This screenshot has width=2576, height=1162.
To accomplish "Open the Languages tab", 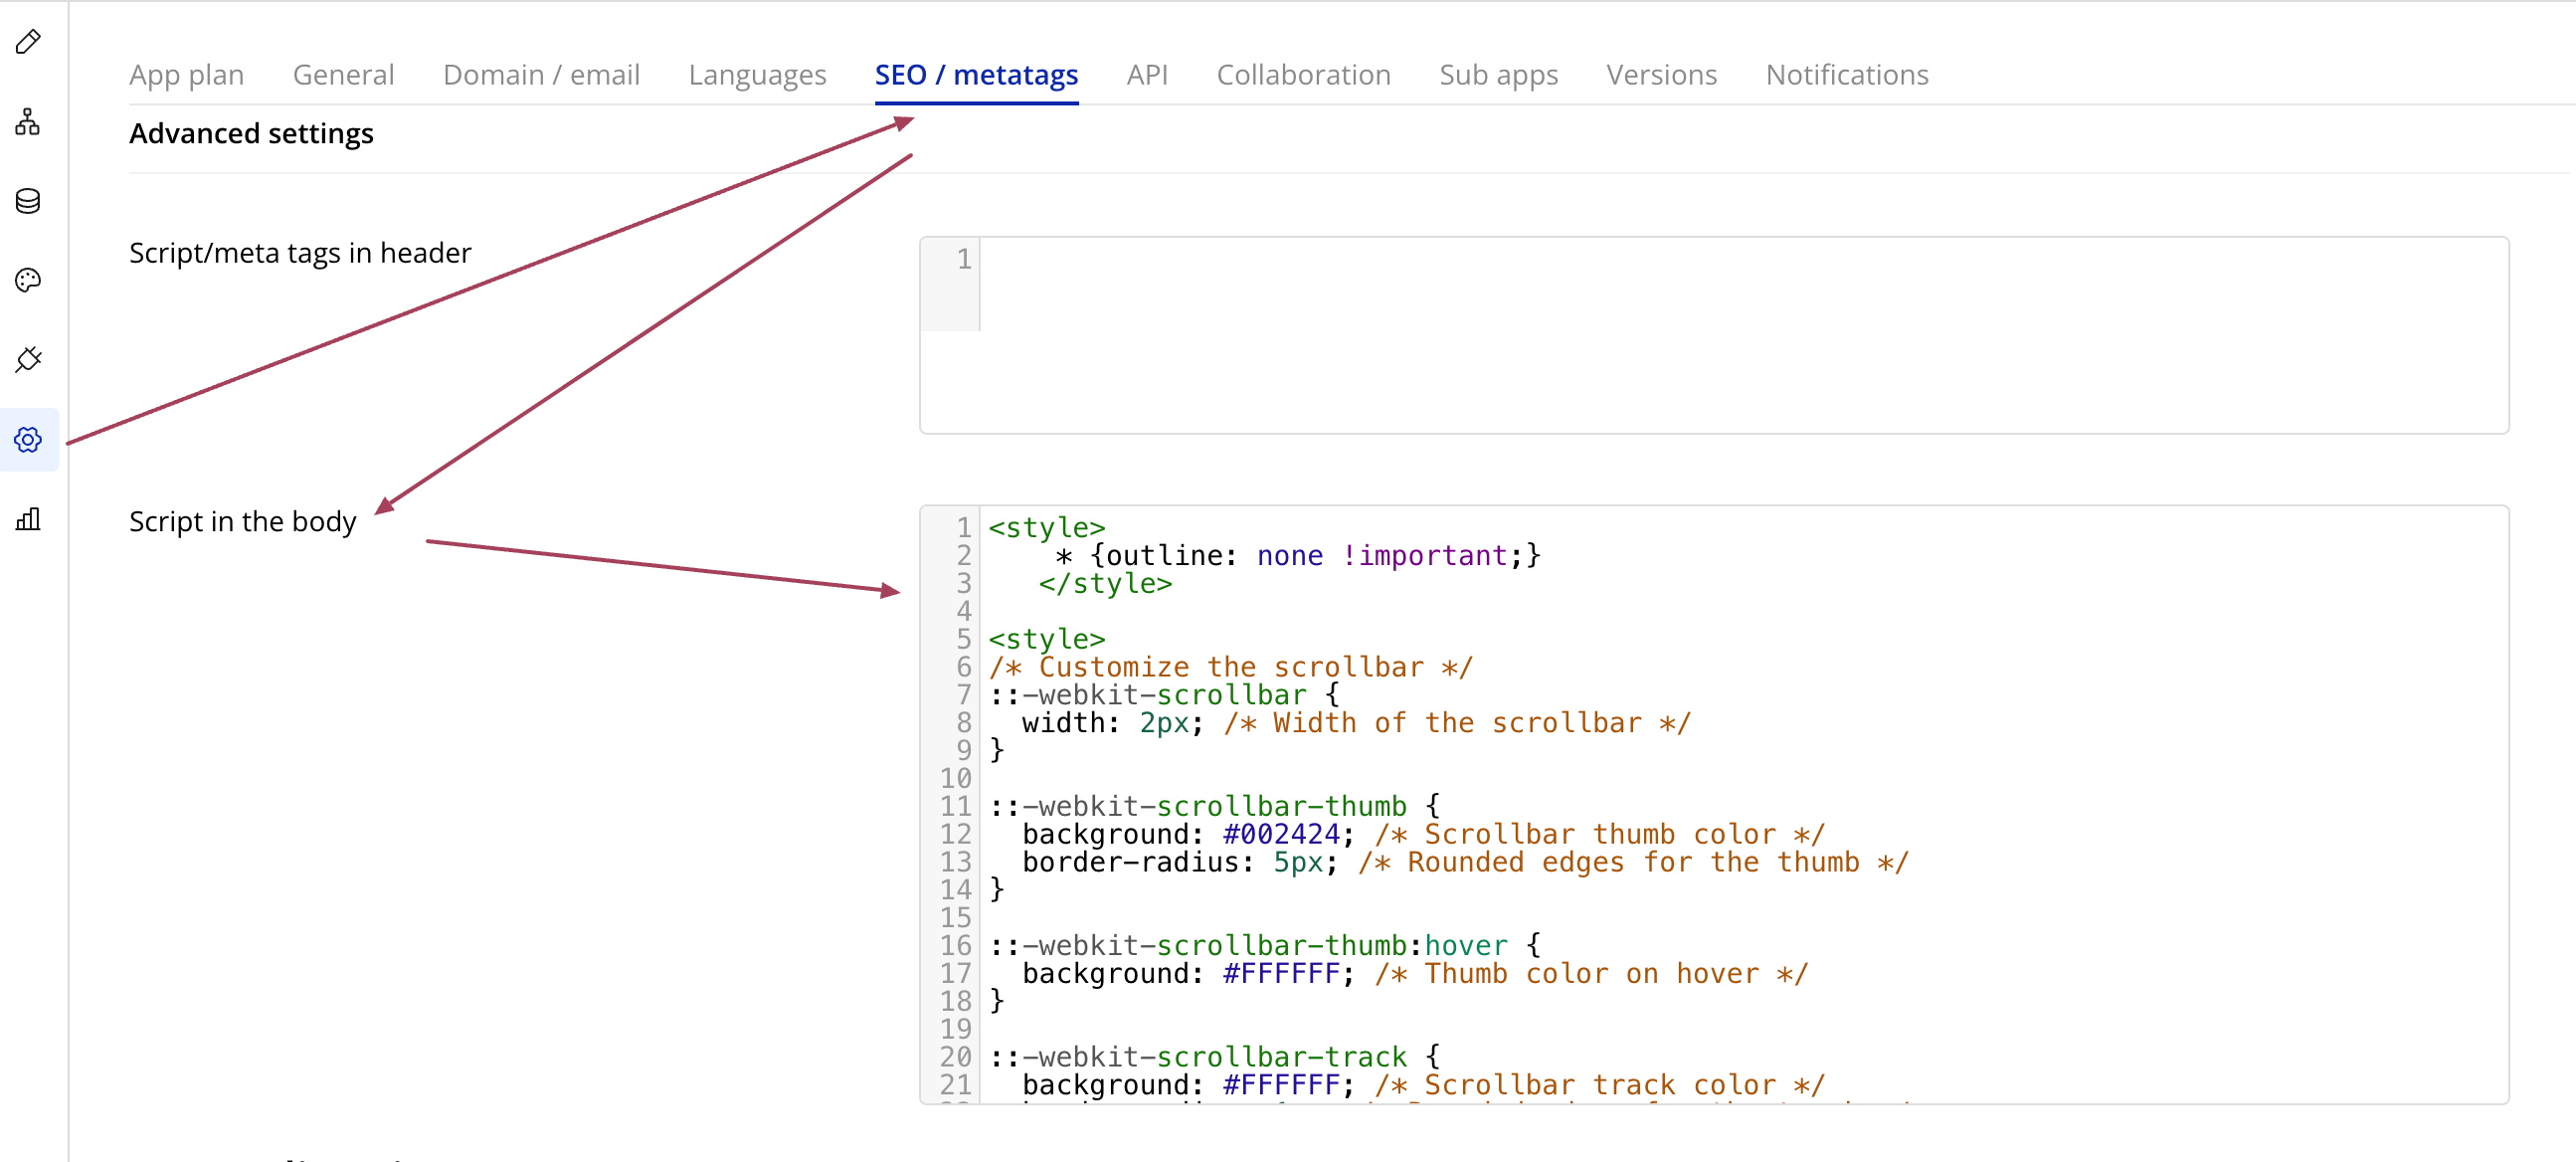I will coord(757,75).
